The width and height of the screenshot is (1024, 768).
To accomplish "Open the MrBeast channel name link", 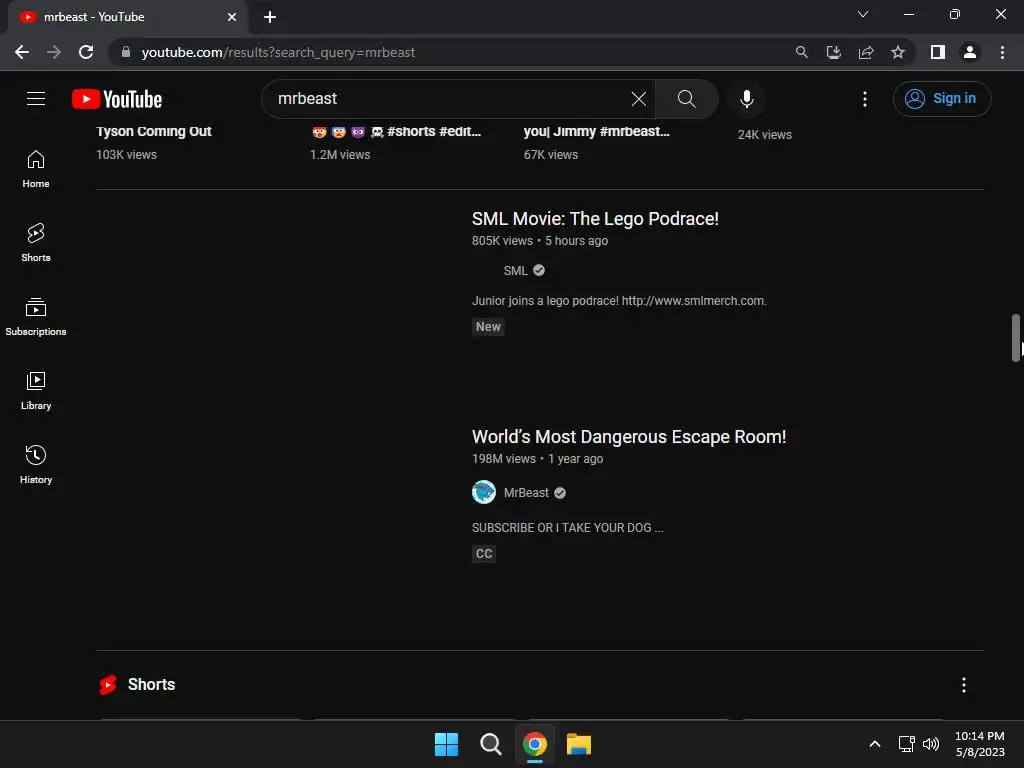I will pyautogui.click(x=526, y=493).
